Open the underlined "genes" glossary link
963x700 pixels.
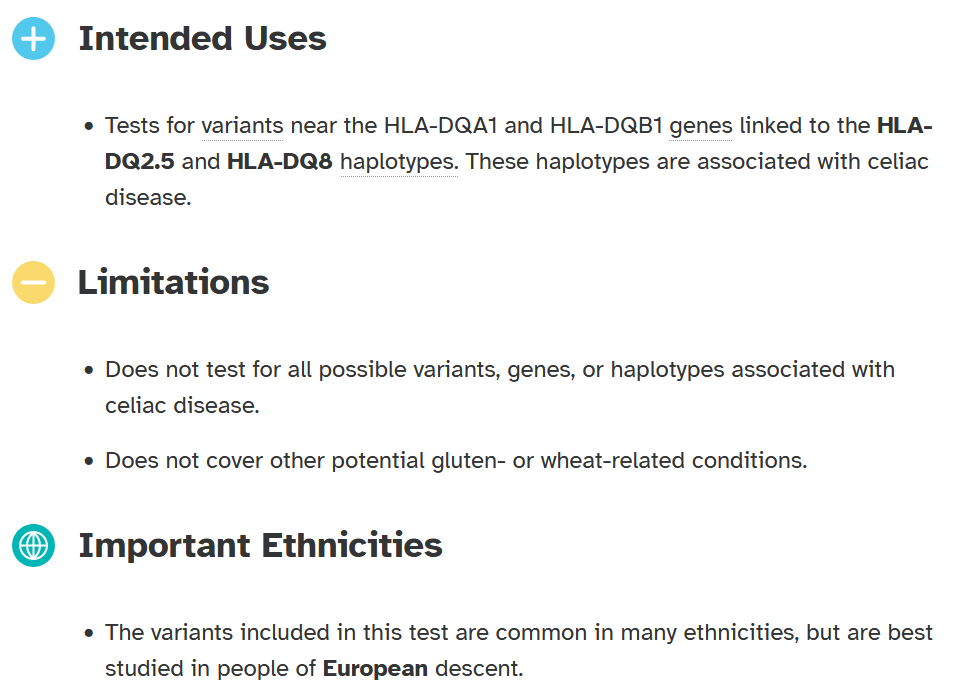coord(700,127)
